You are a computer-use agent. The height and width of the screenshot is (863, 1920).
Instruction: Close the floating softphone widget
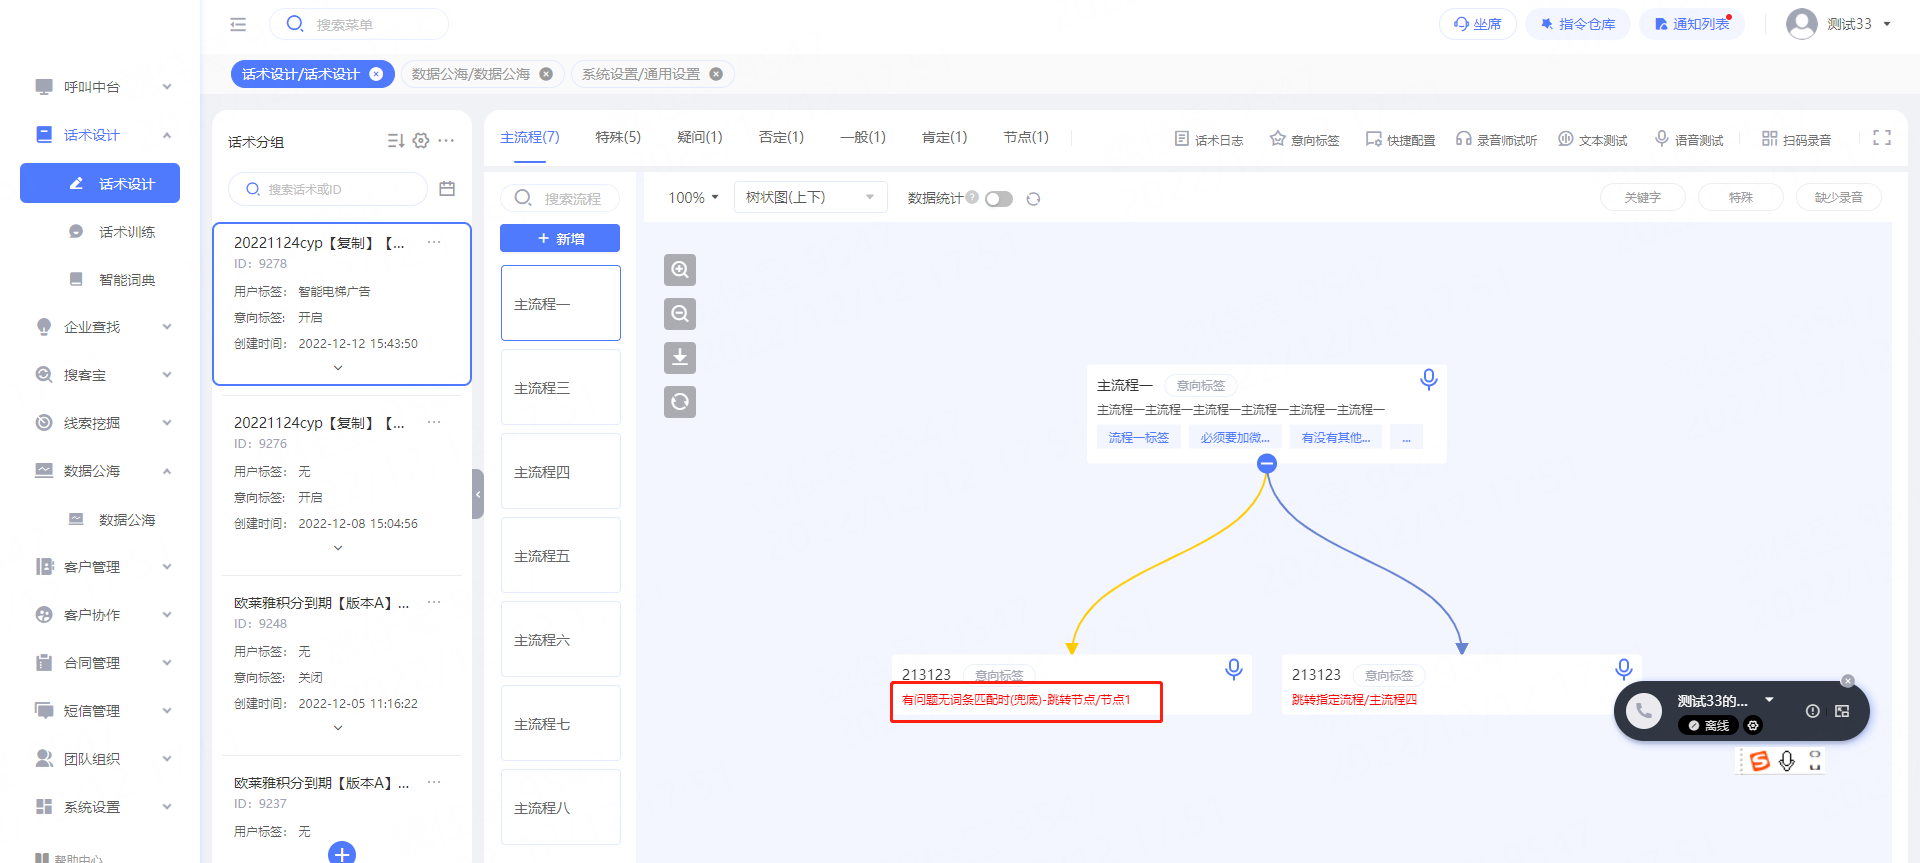1848,681
